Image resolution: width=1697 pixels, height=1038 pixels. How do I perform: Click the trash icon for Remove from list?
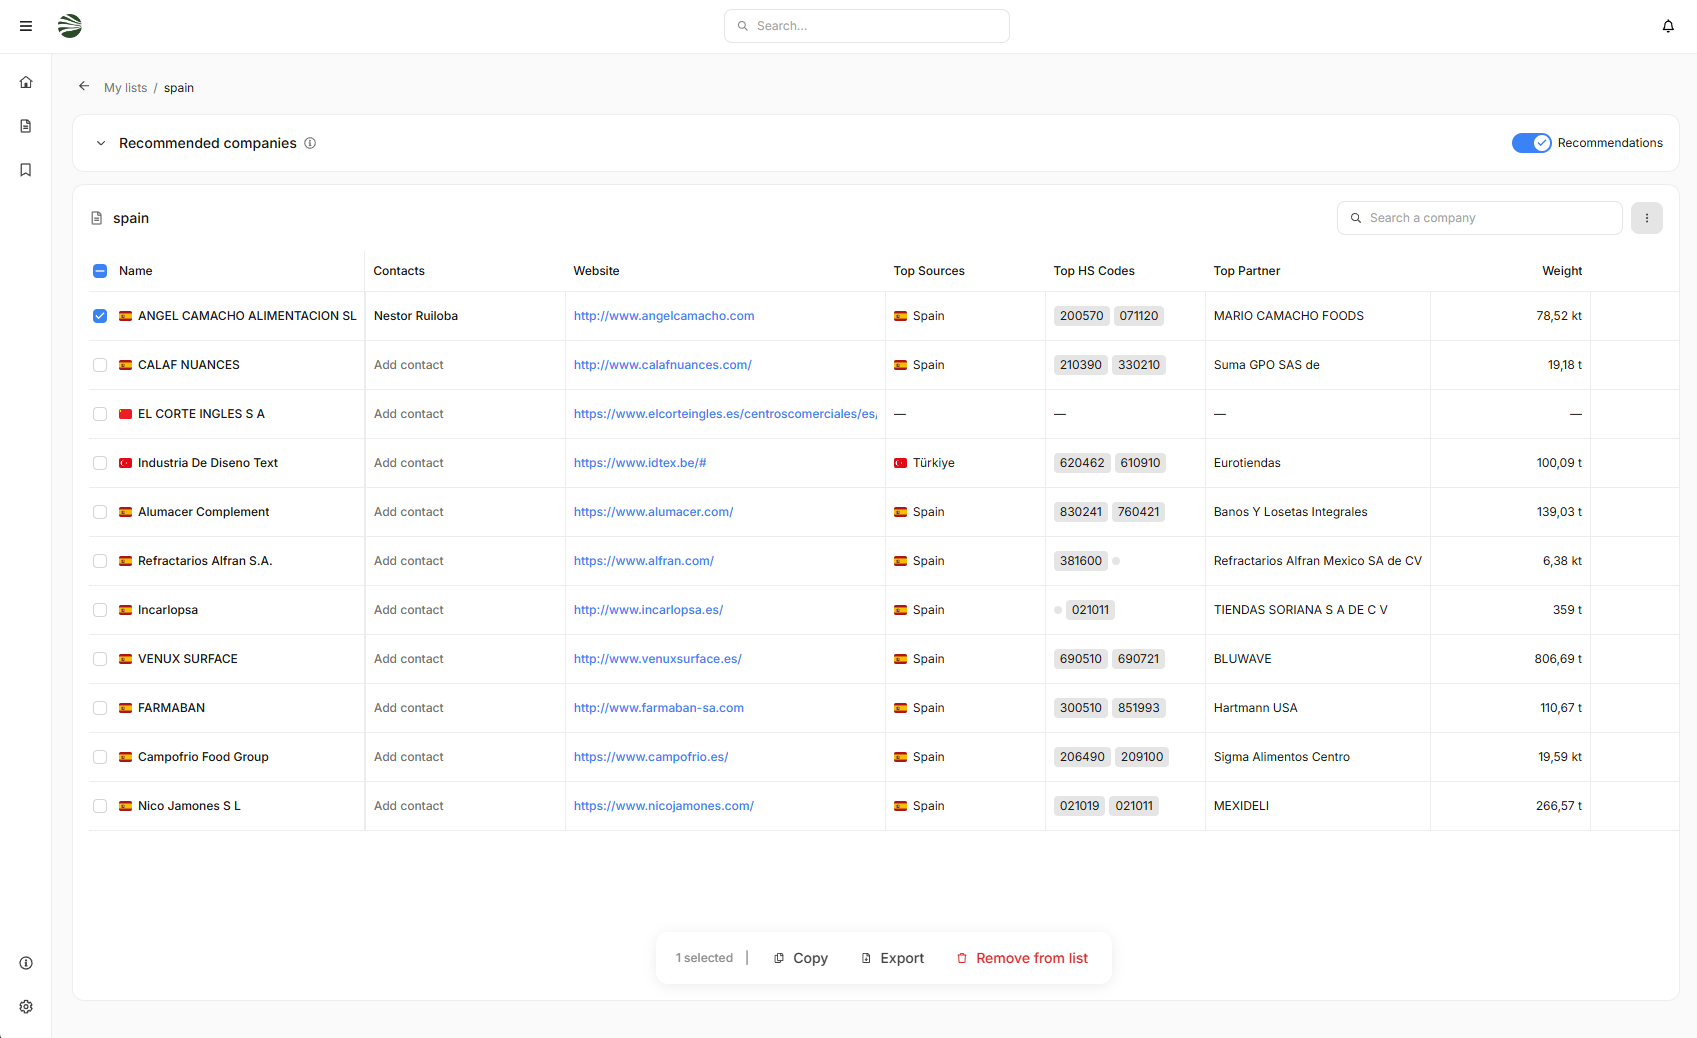pos(962,958)
